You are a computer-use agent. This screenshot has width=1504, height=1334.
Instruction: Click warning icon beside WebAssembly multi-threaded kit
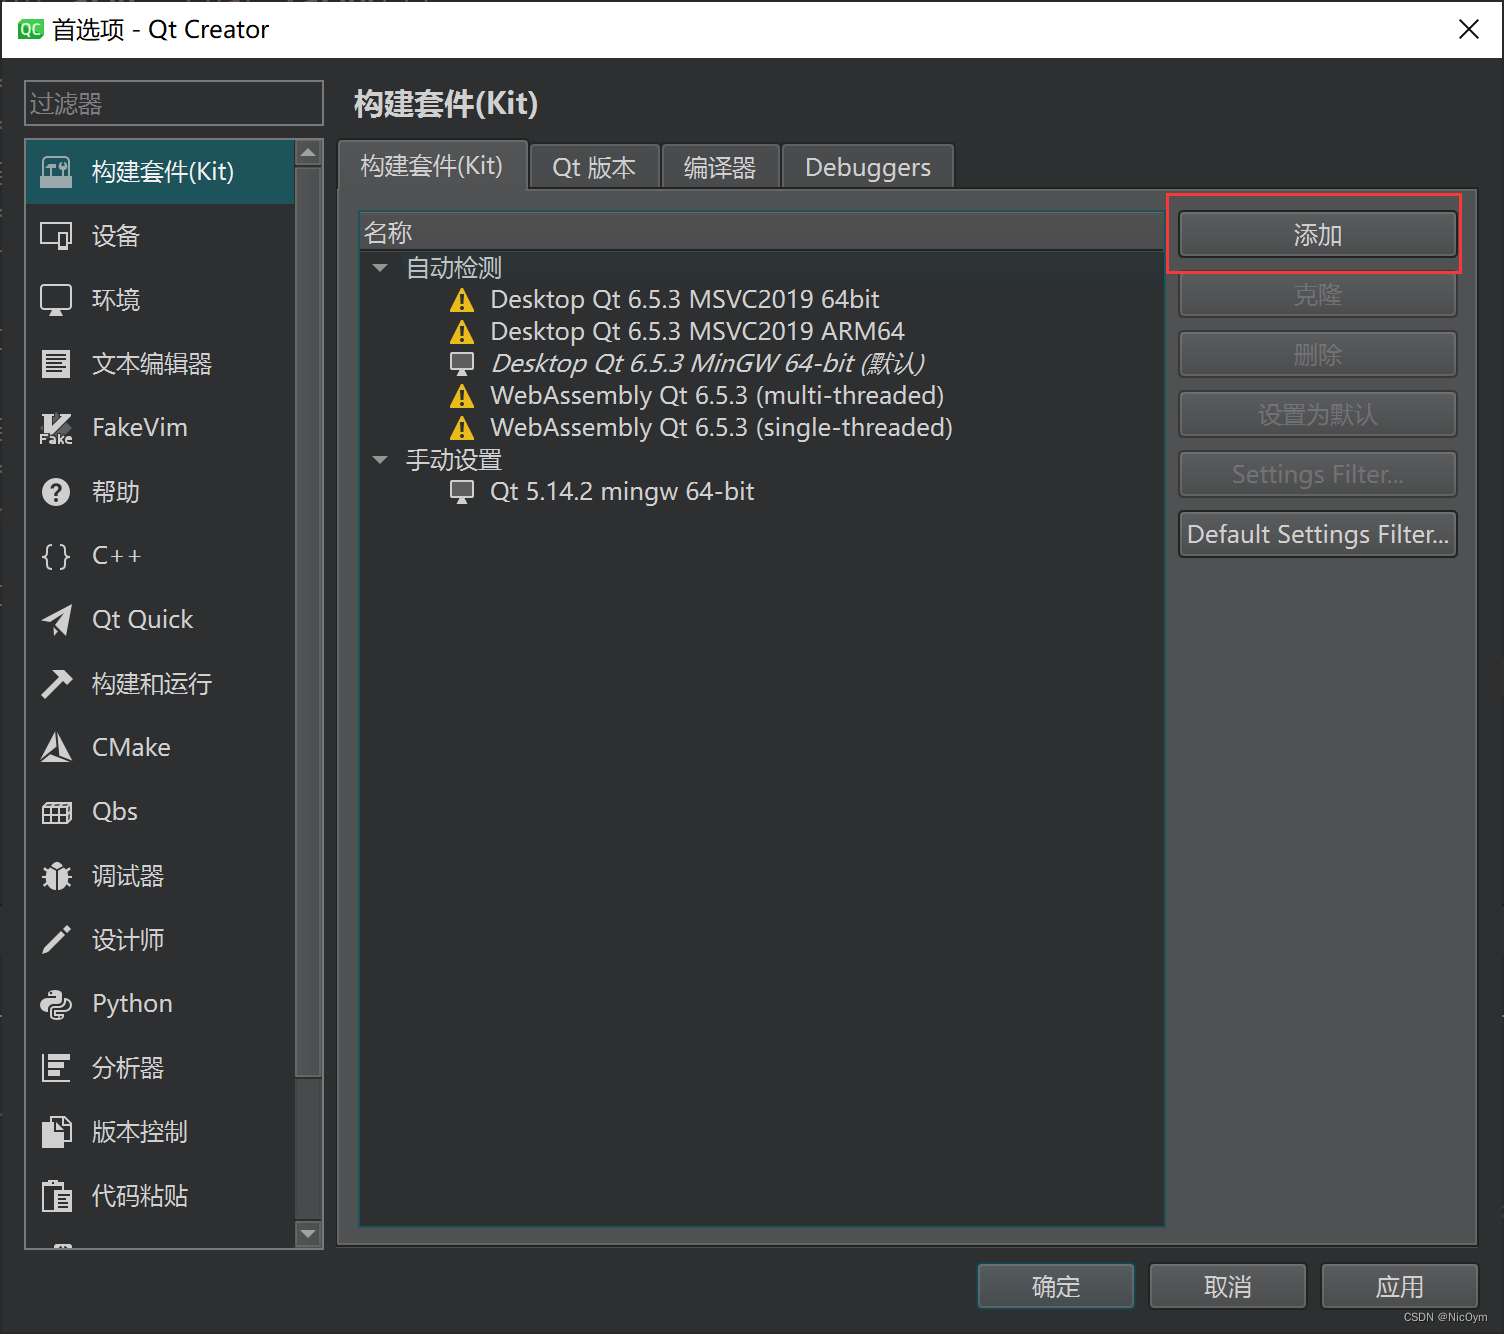[462, 396]
